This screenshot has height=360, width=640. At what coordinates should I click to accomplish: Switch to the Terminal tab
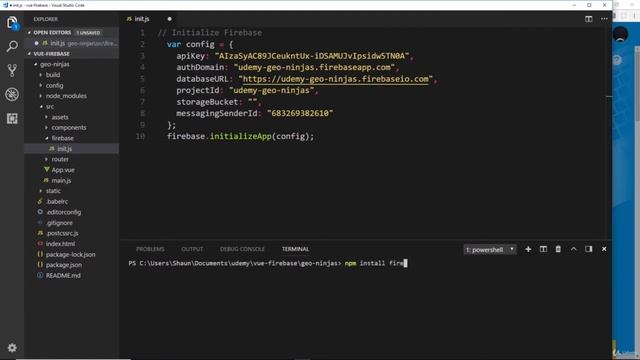(x=295, y=249)
